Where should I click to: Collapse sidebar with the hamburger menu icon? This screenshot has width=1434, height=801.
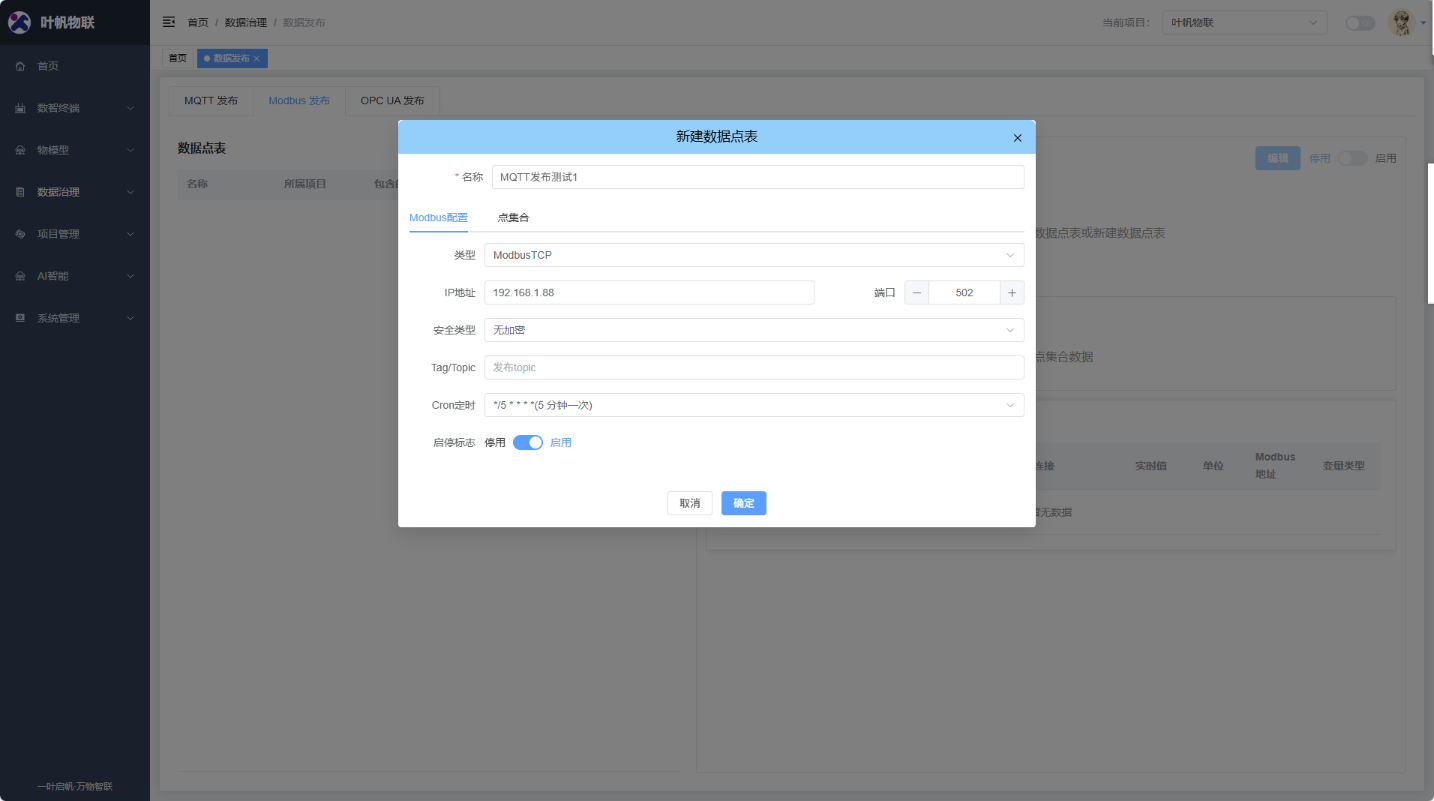tap(168, 21)
